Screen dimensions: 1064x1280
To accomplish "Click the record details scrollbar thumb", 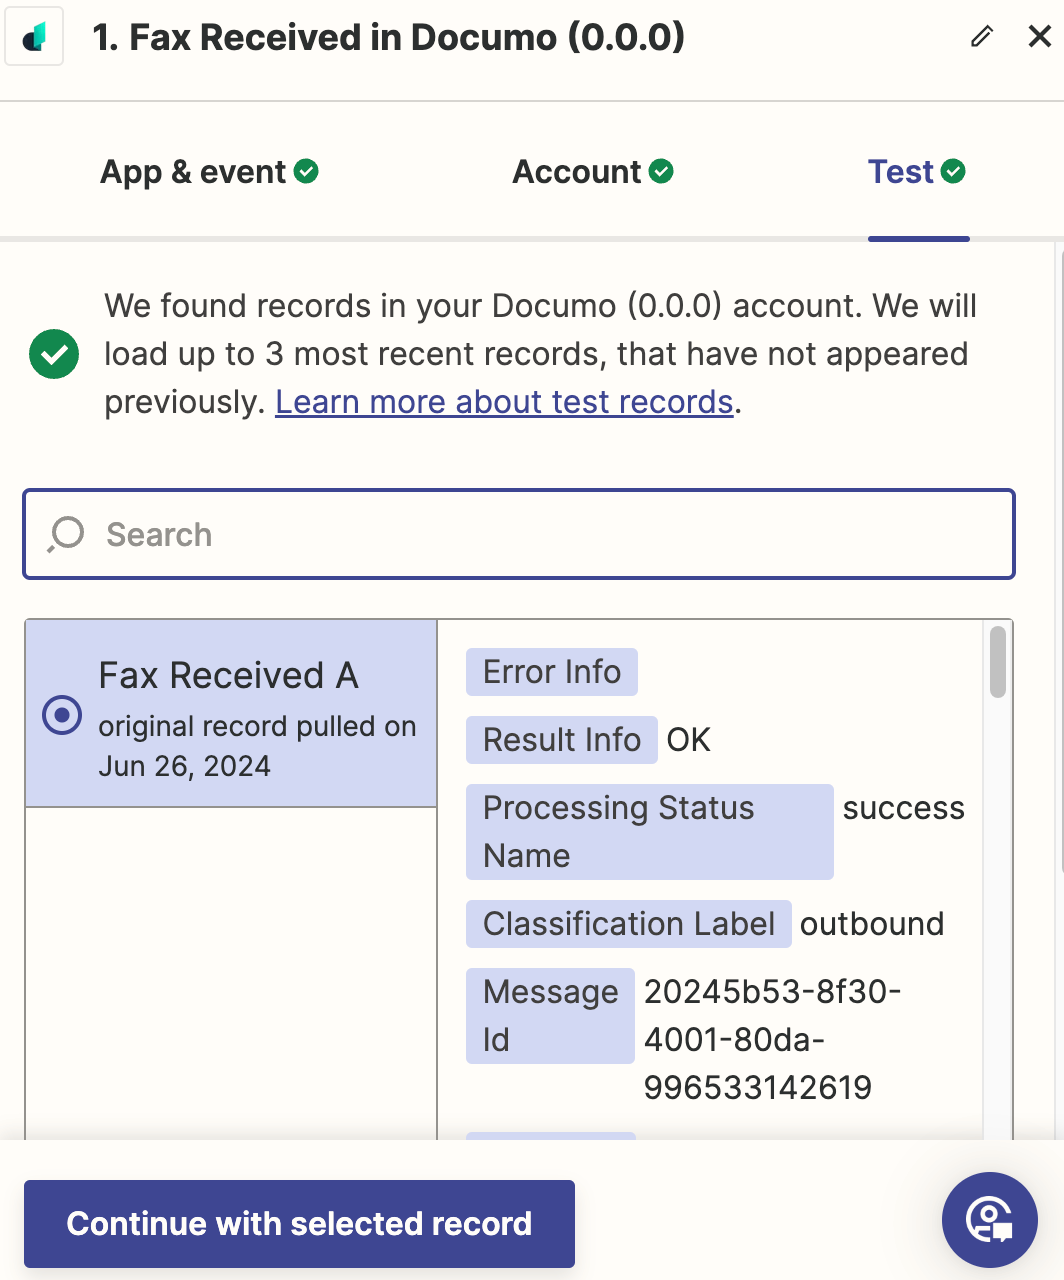I will [997, 662].
